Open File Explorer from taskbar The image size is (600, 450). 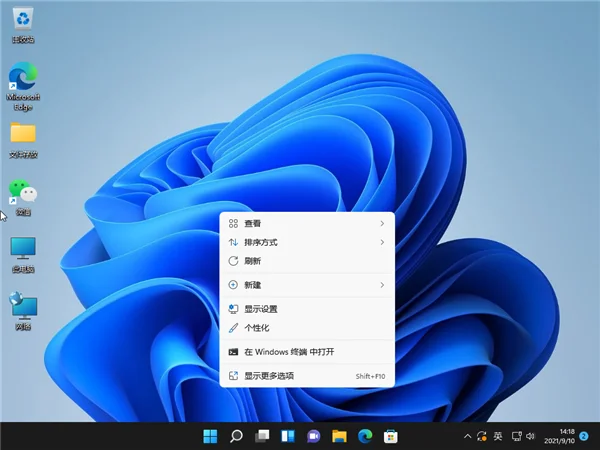[x=339, y=436]
